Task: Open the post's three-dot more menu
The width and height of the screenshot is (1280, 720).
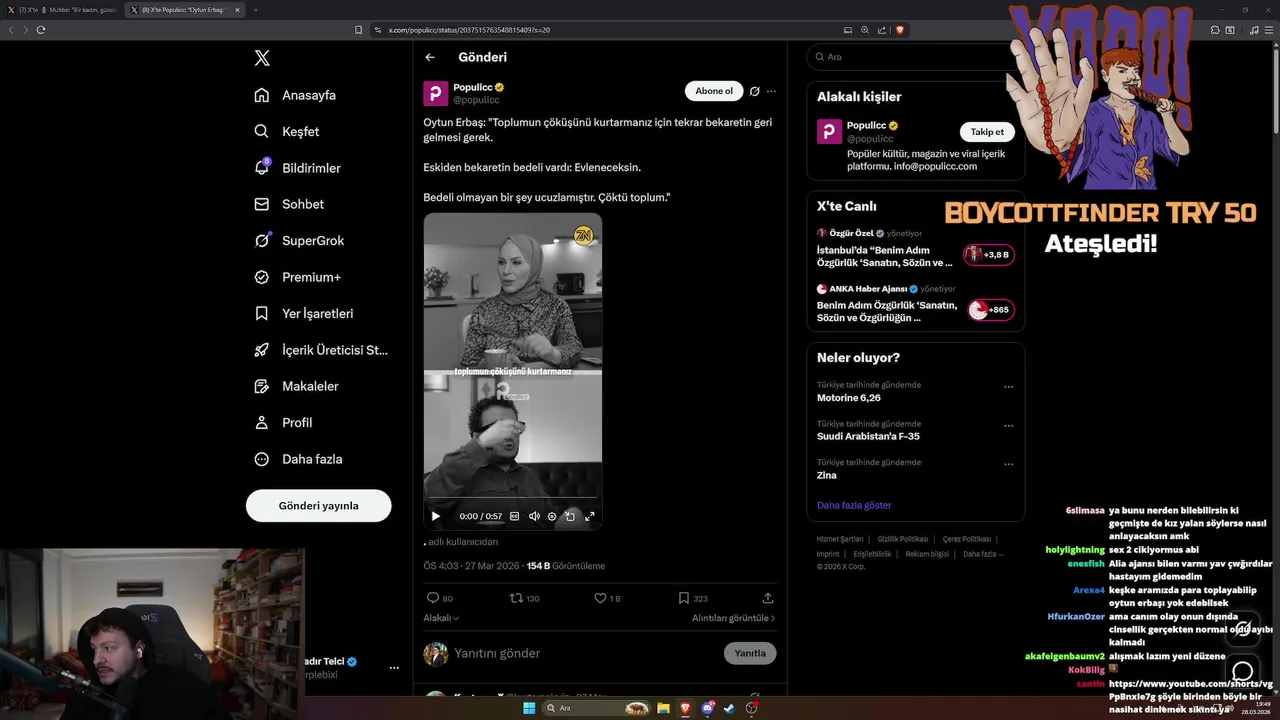Action: [x=771, y=91]
